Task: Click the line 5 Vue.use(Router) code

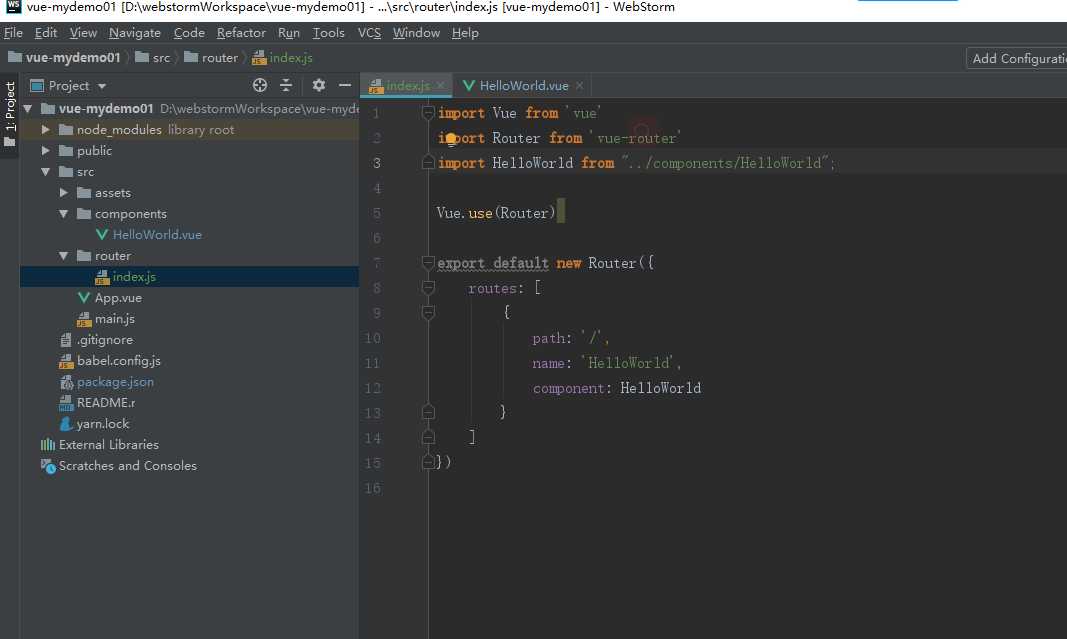Action: click(496, 213)
